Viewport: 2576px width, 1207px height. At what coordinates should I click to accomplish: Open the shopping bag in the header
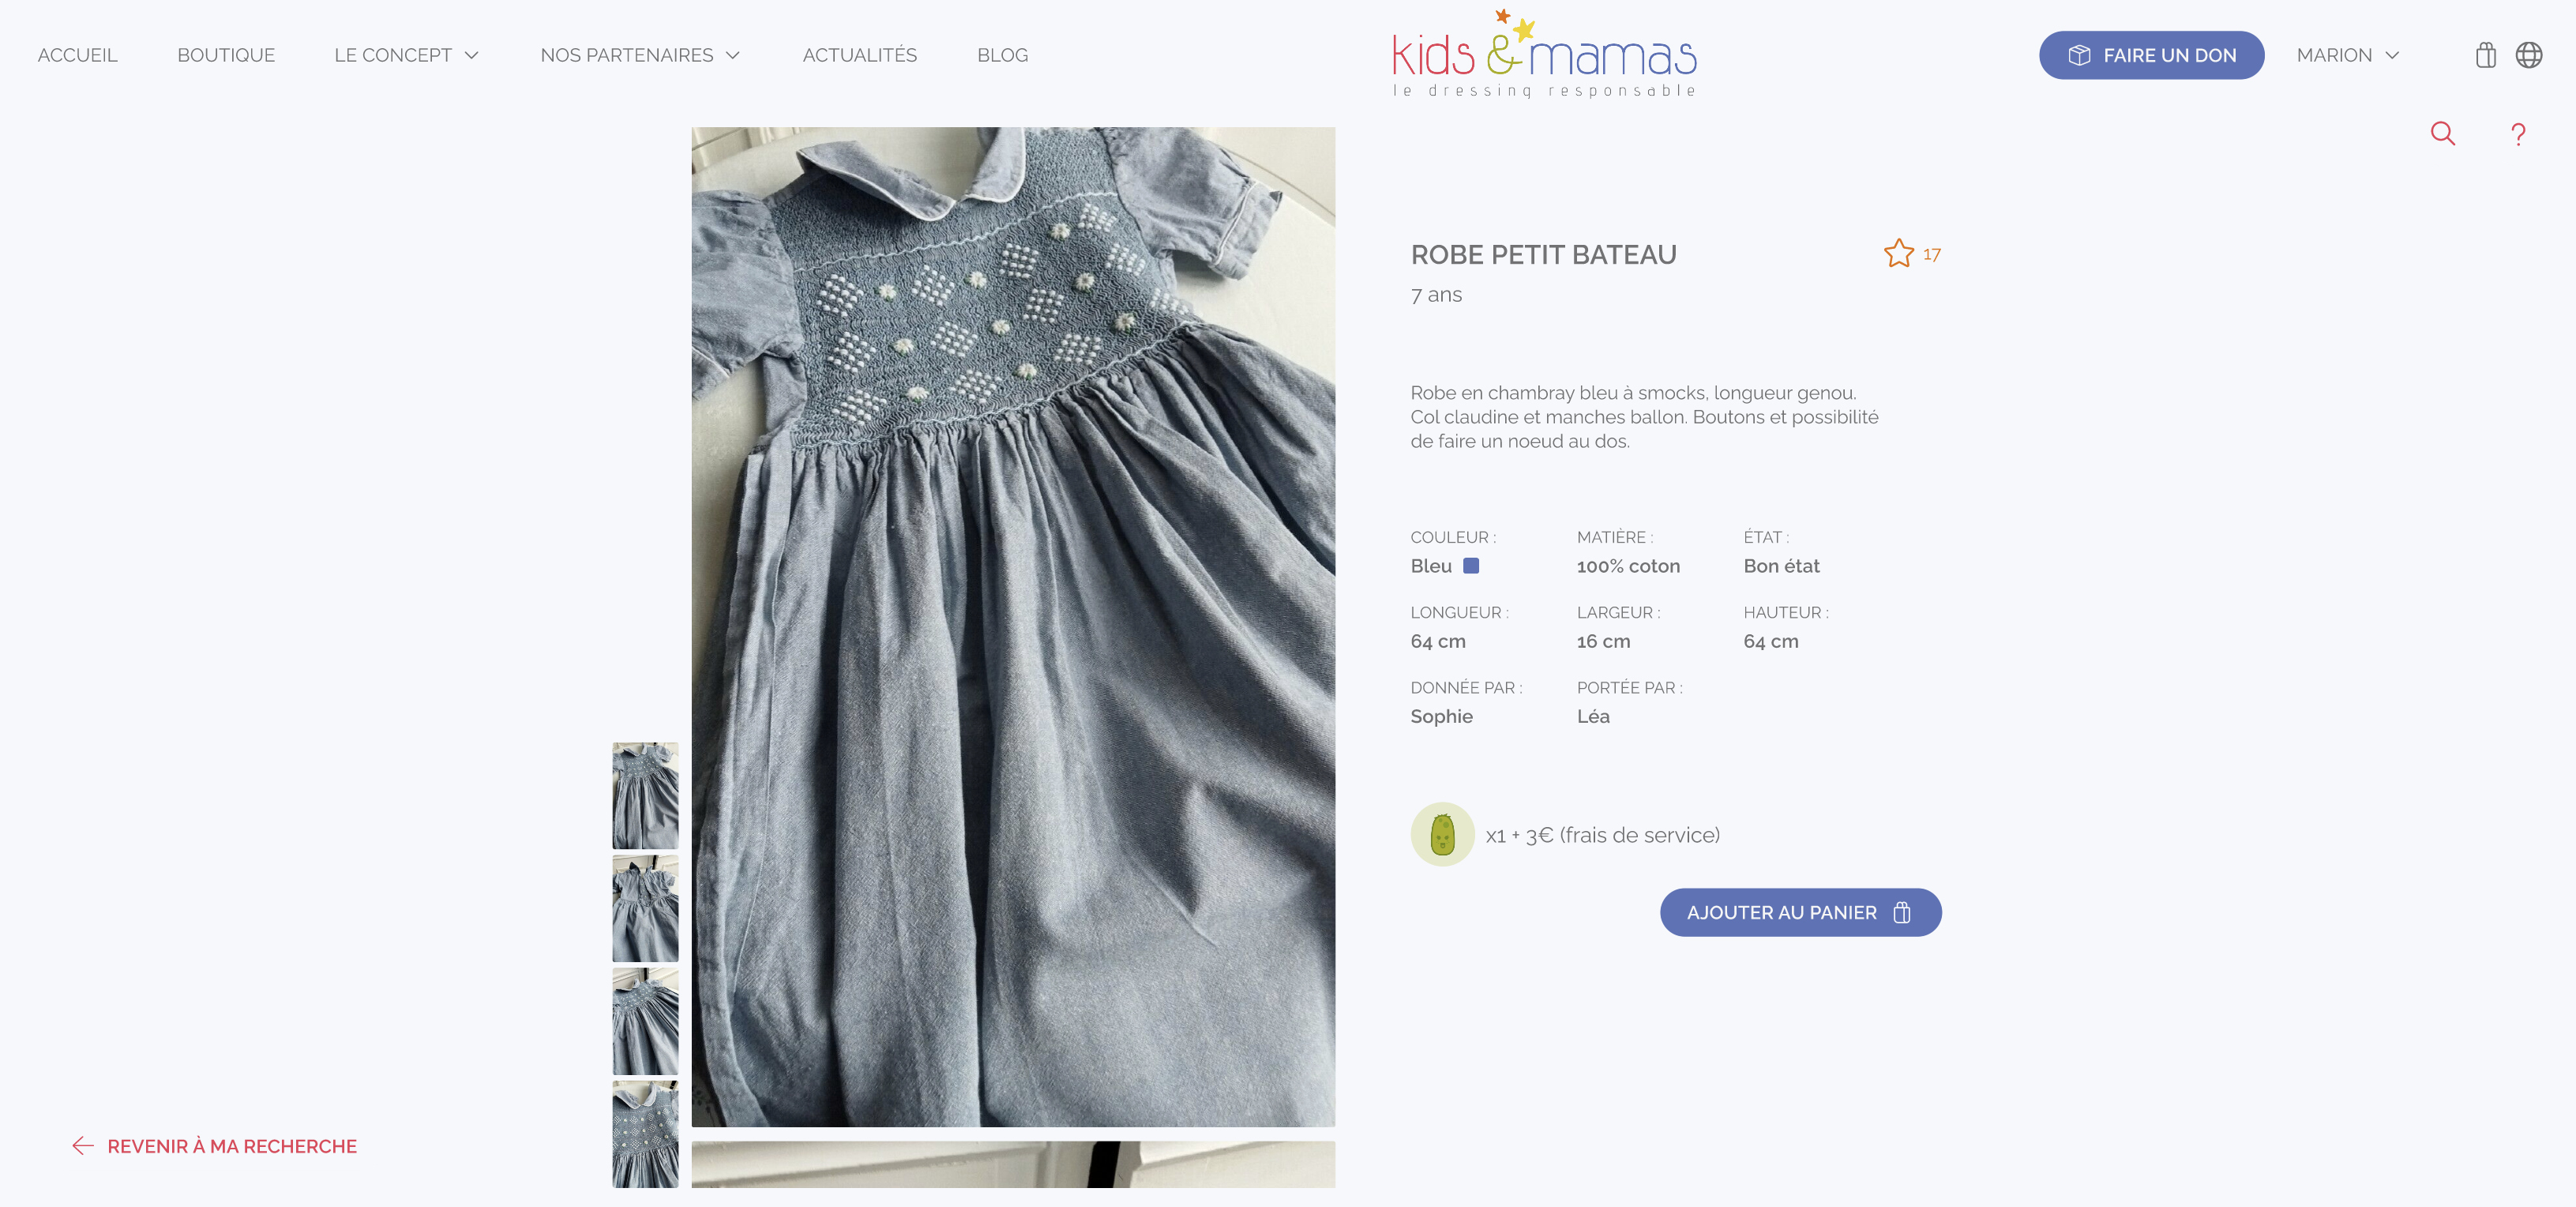point(2486,55)
